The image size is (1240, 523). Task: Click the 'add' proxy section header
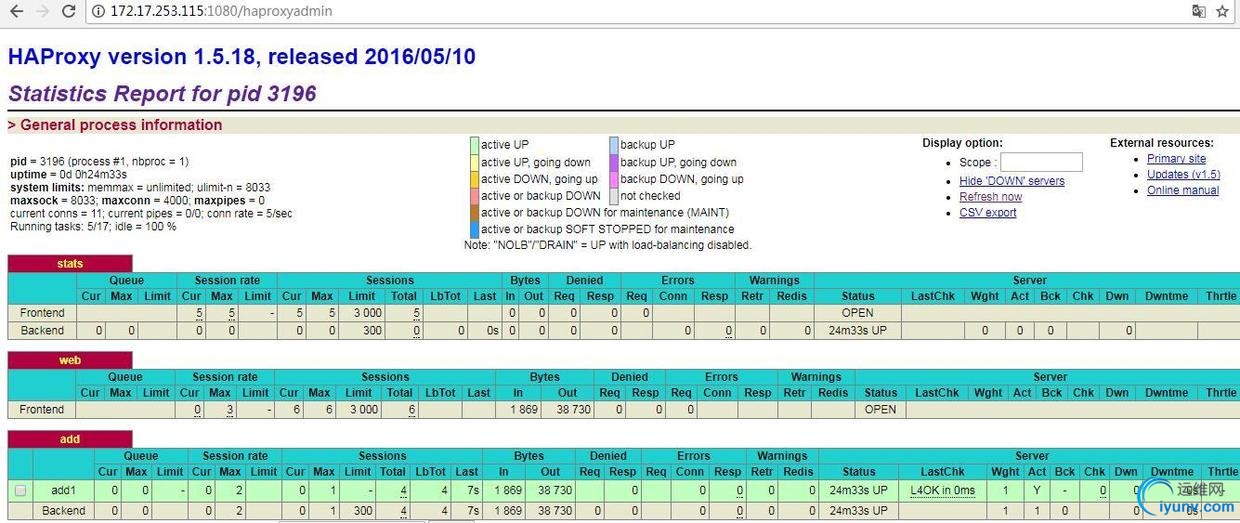tap(70, 439)
